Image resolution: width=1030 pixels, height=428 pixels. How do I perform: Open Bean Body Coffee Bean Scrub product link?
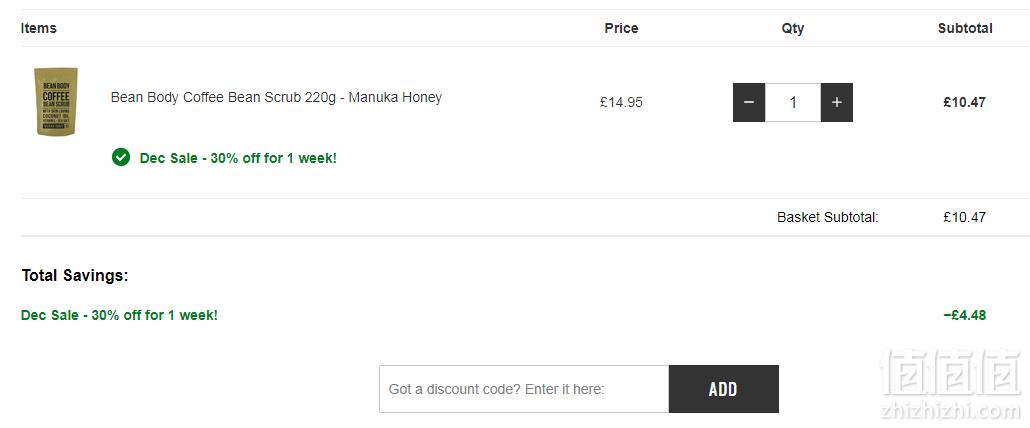coord(276,97)
